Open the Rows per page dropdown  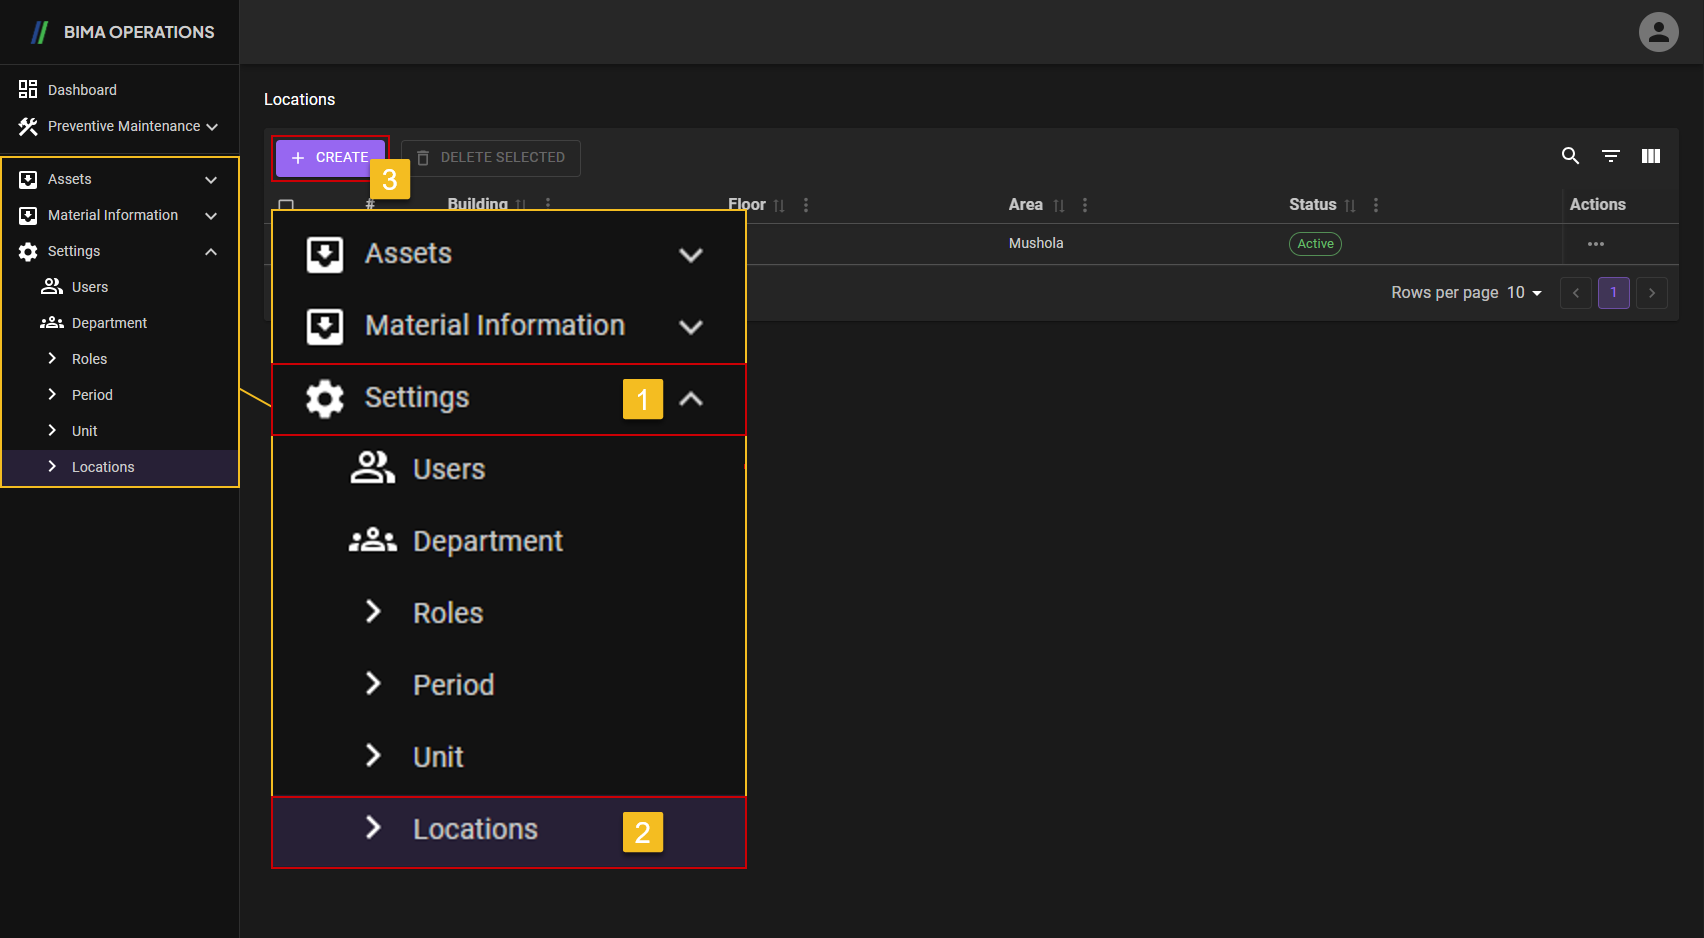[x=1524, y=292]
